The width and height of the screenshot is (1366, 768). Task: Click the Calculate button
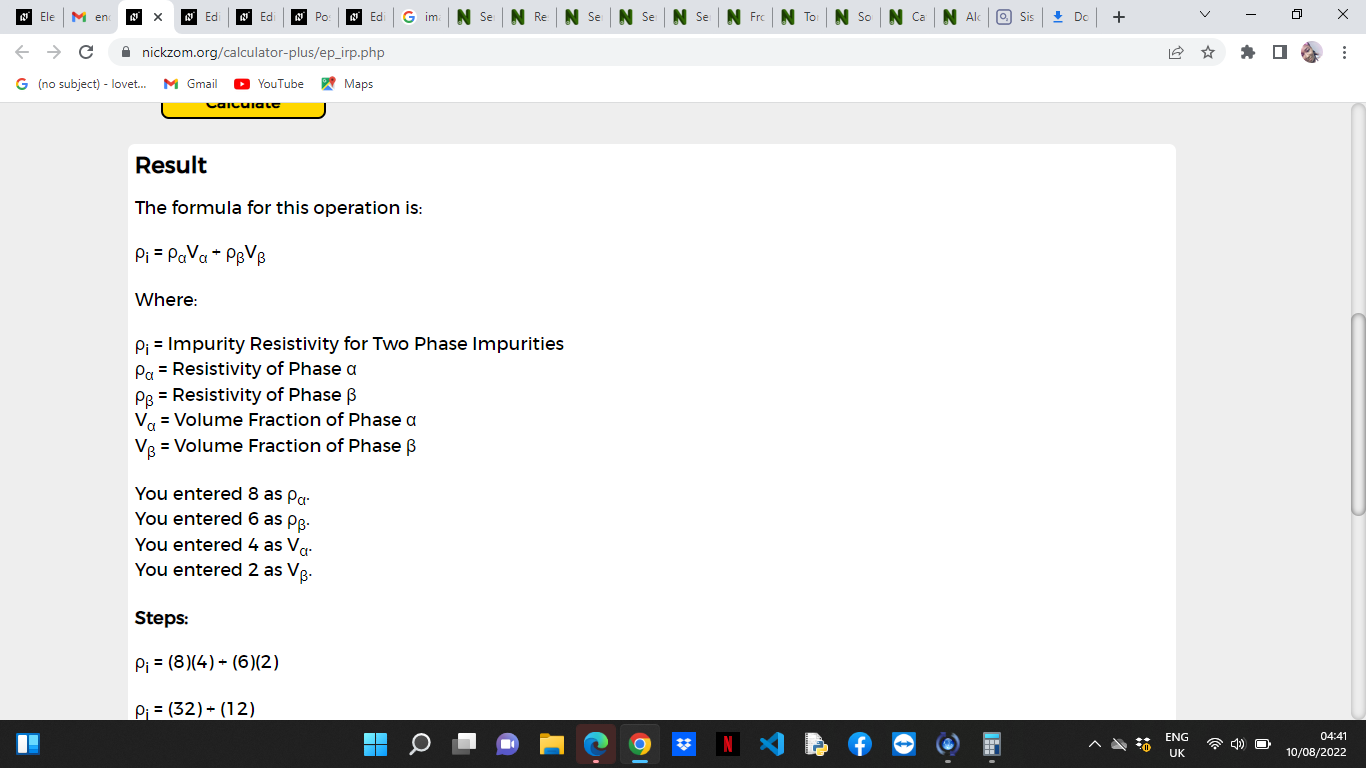(243, 109)
